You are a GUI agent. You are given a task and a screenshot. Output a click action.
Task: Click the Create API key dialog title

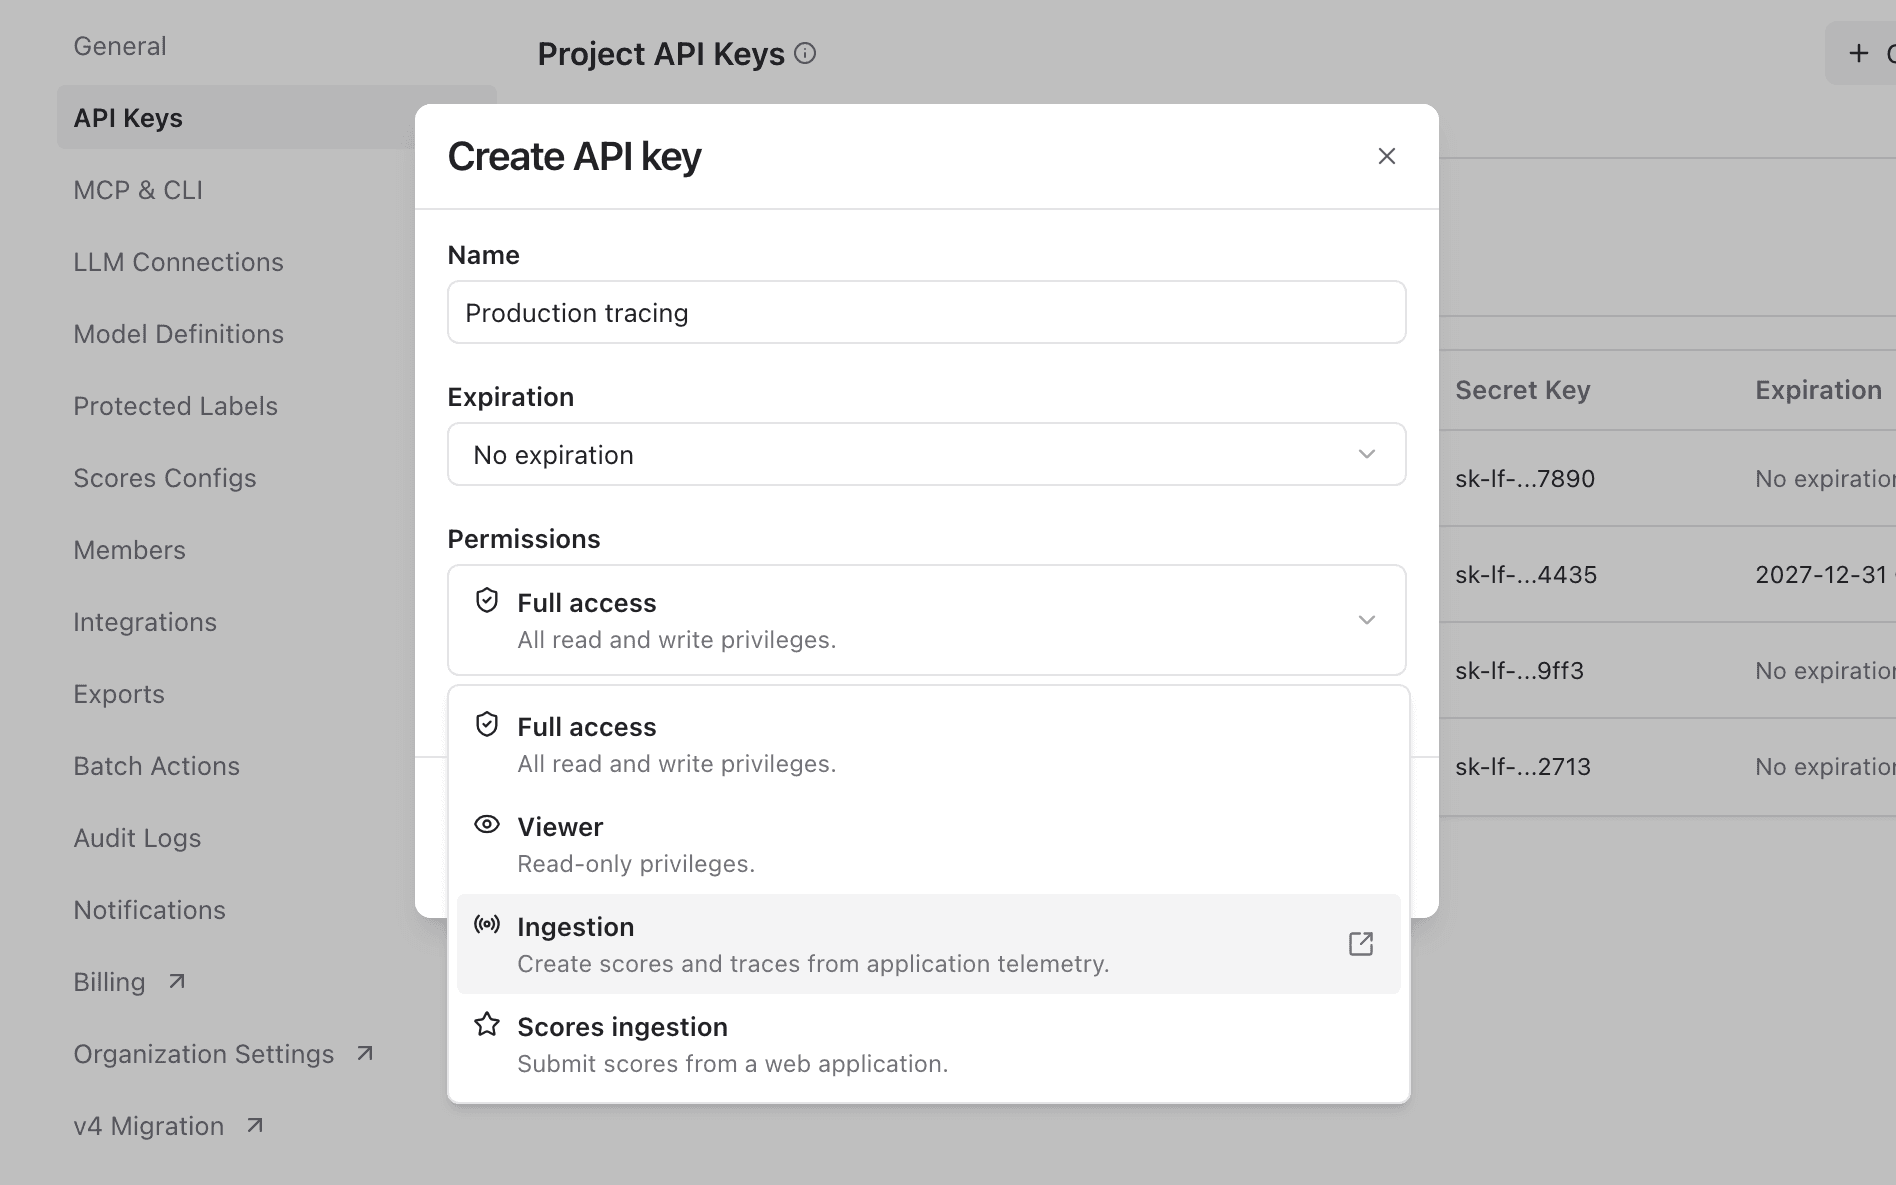pyautogui.click(x=574, y=156)
